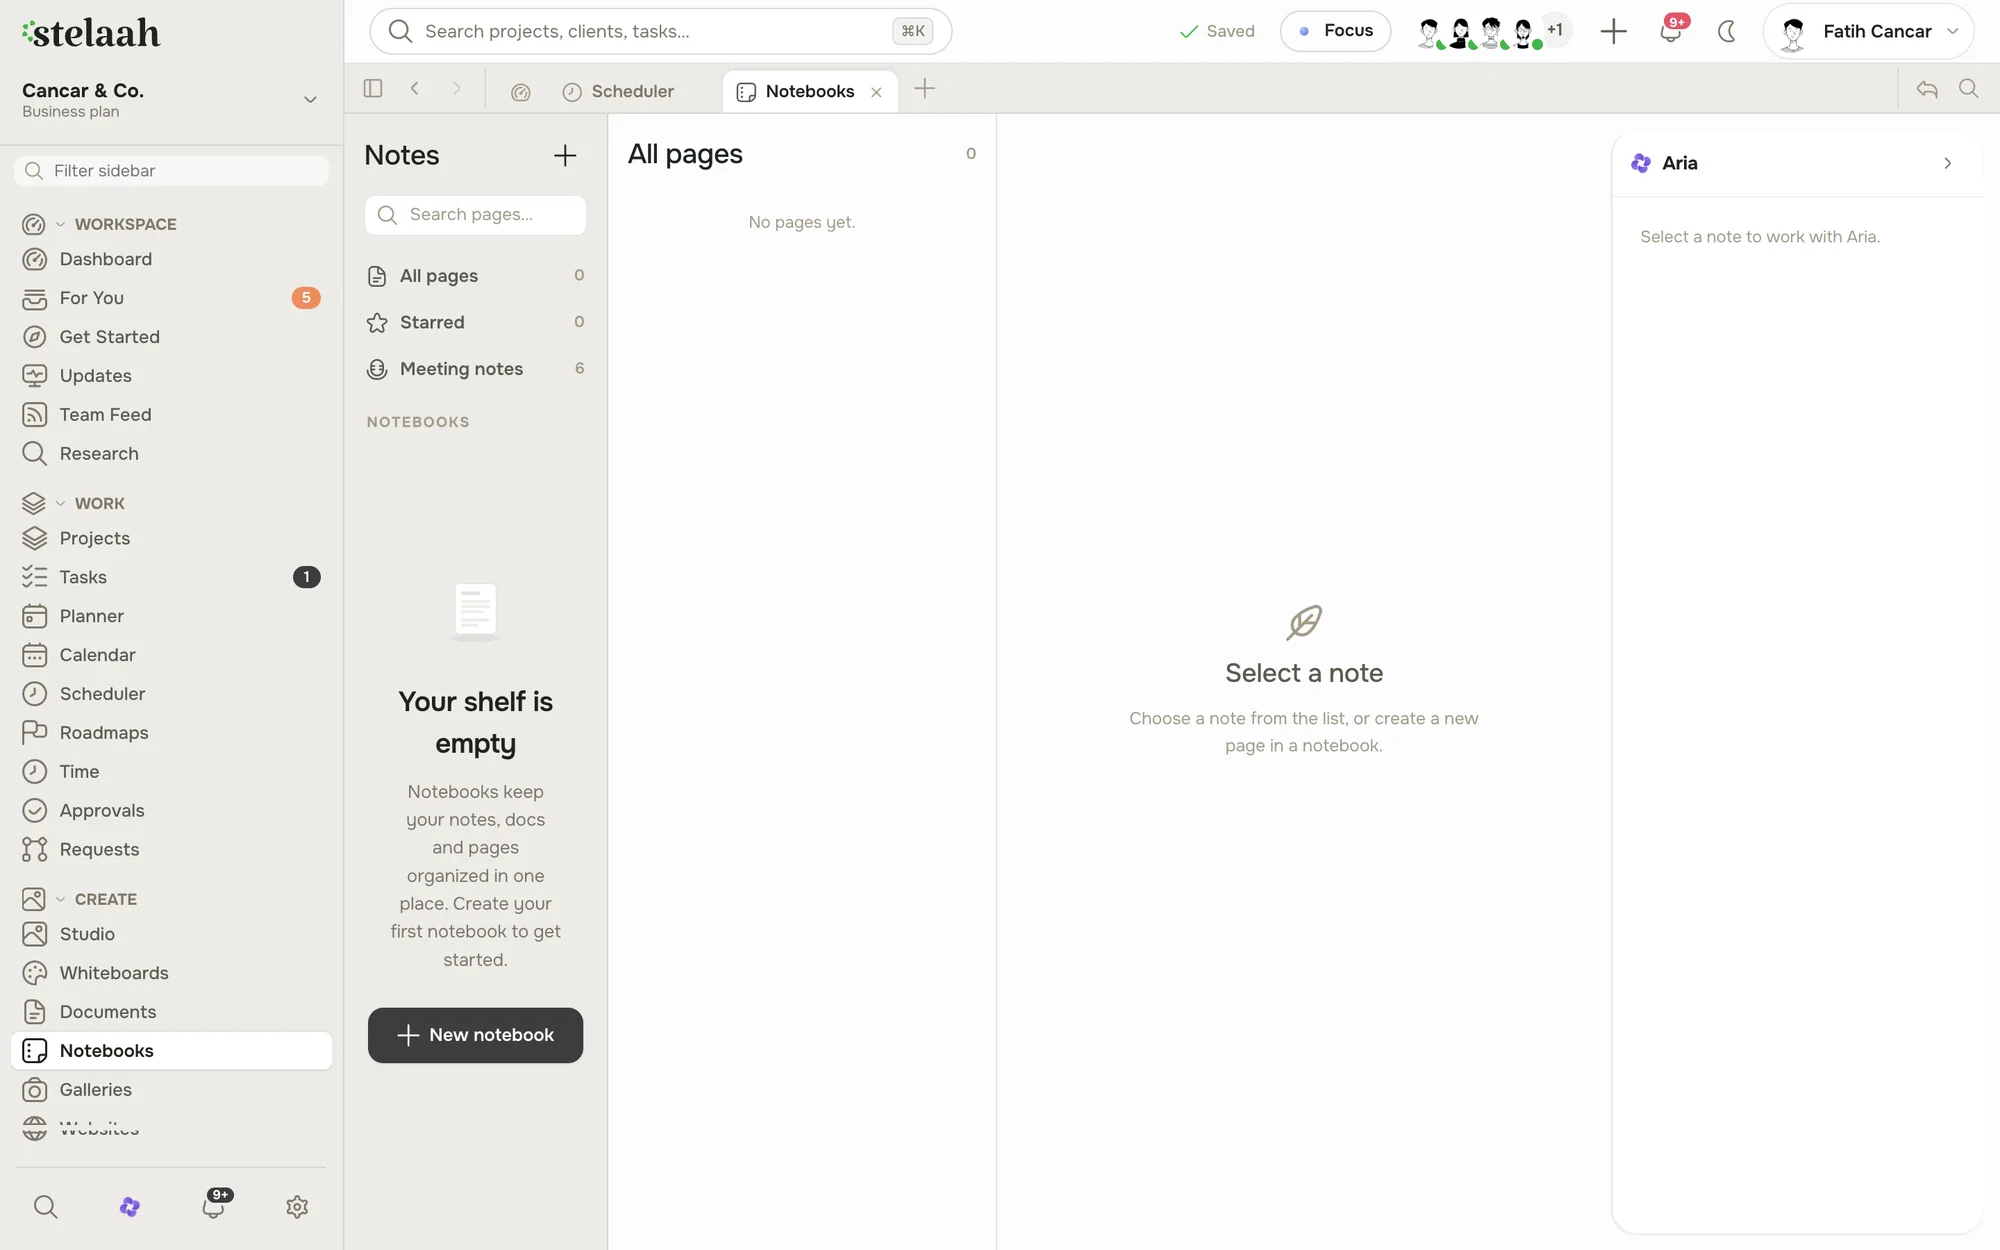This screenshot has height=1250, width=2000.
Task: Click the ⌘K shortcut badge
Action: [913, 31]
